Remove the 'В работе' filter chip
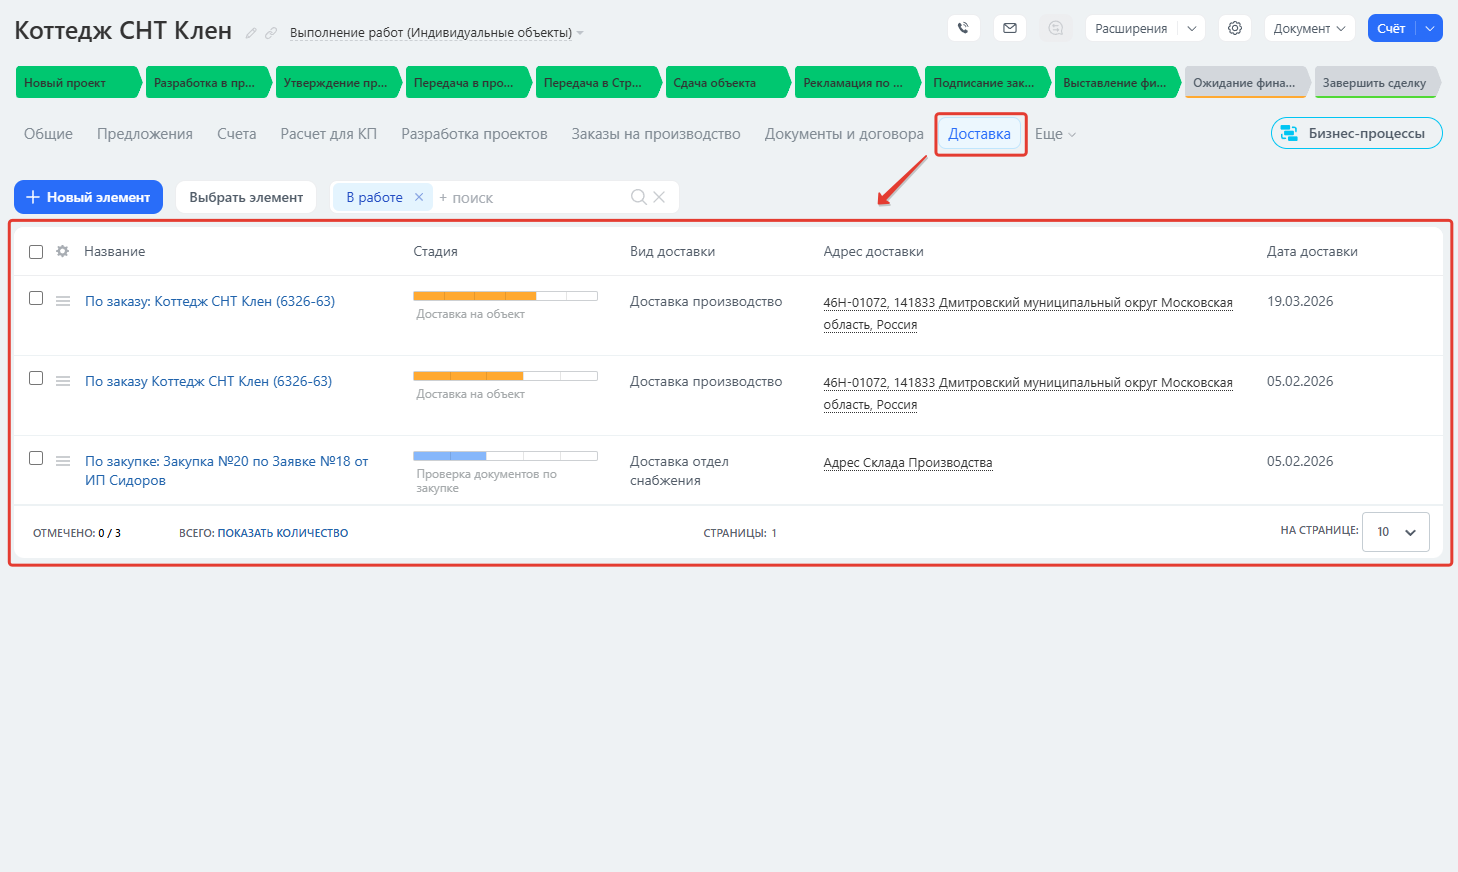Viewport: 1458px width, 872px height. [419, 197]
